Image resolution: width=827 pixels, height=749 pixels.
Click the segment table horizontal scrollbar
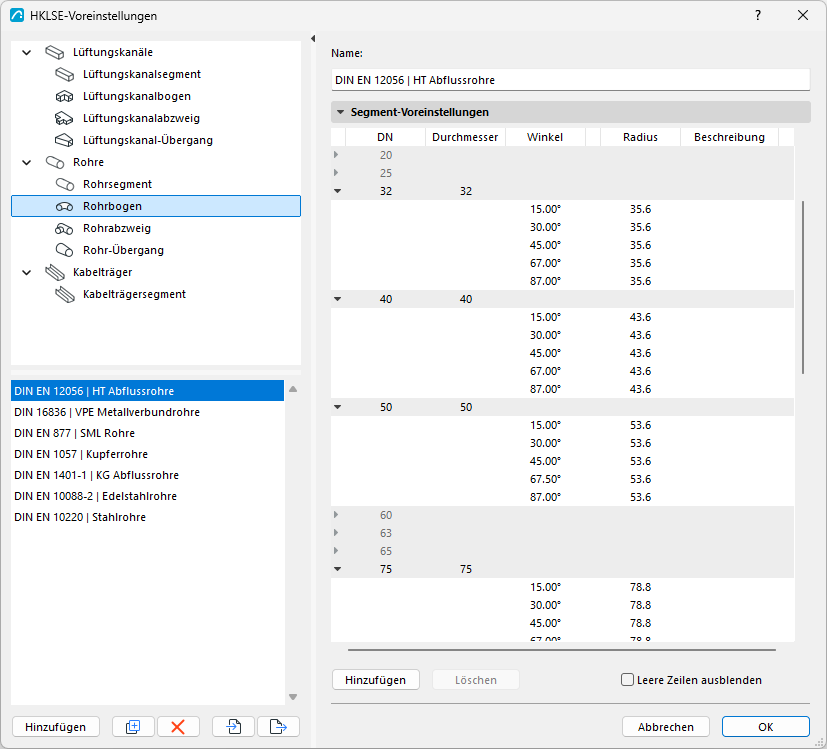562,650
